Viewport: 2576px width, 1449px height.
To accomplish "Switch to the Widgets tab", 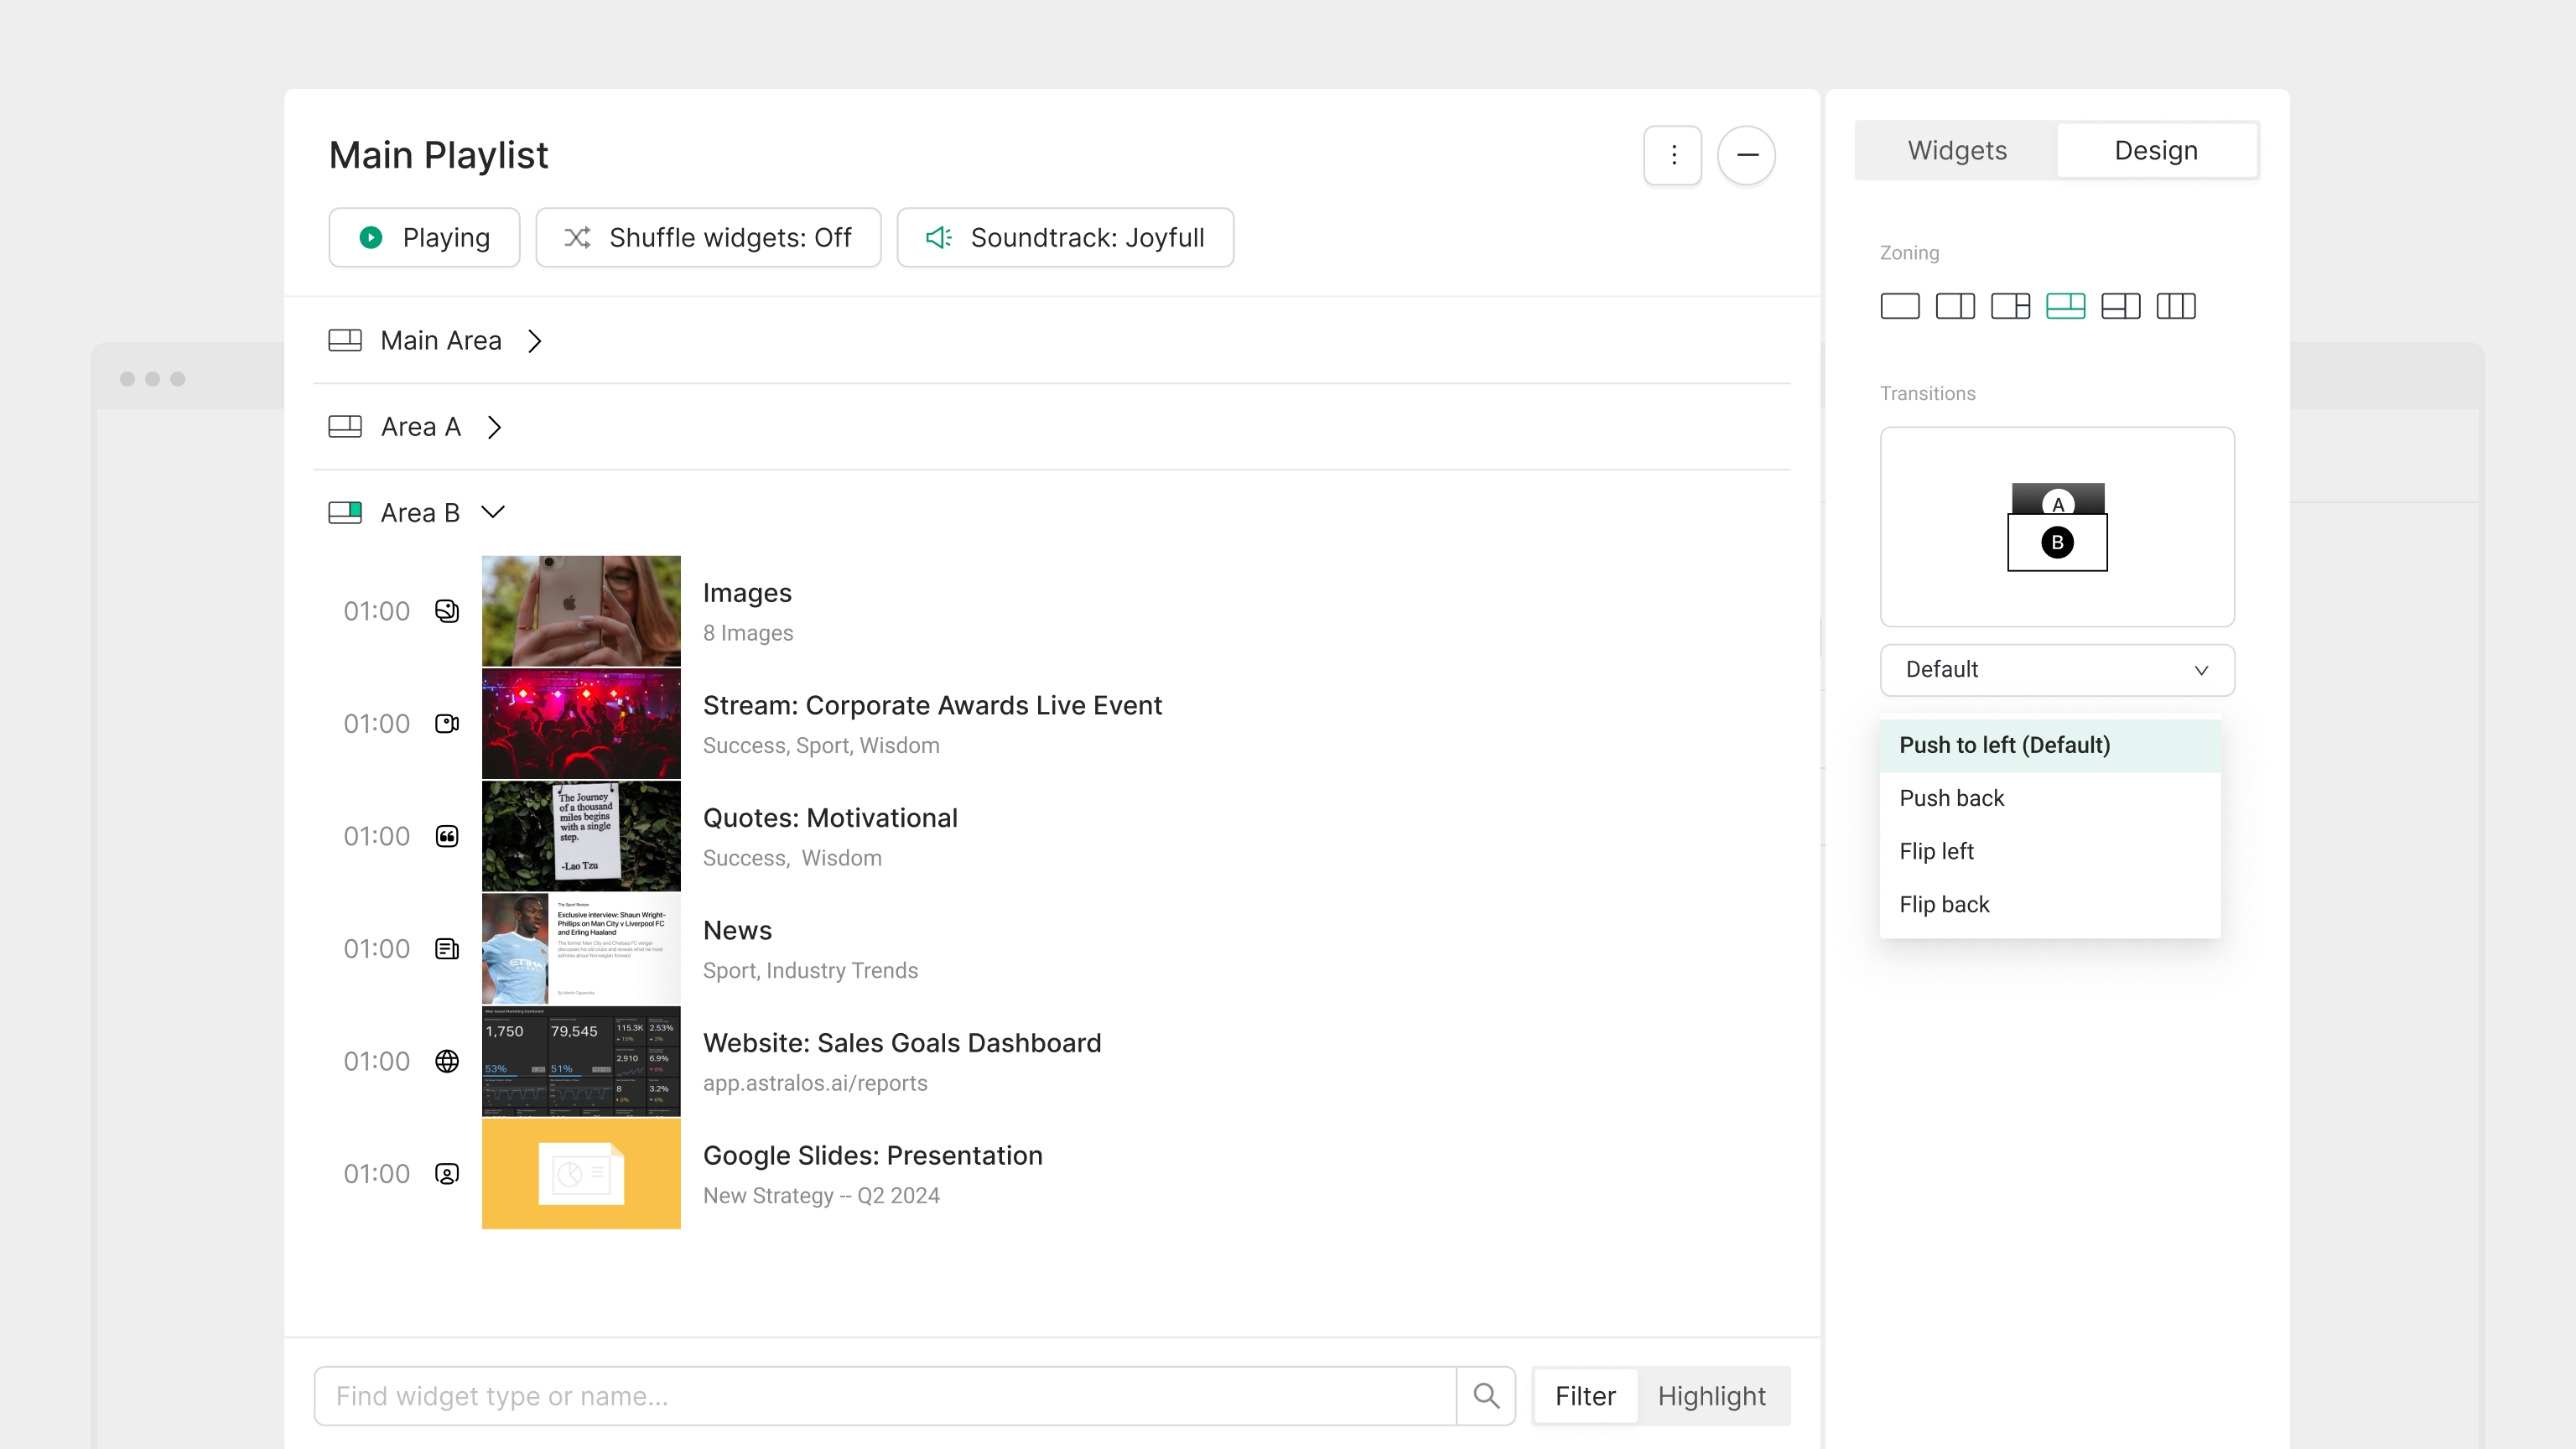I will 1957,151.
